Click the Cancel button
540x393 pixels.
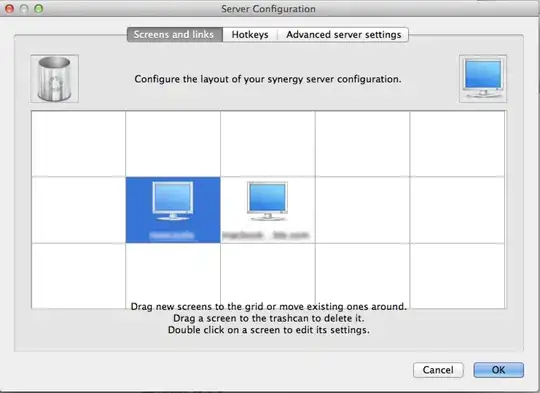coord(438,370)
